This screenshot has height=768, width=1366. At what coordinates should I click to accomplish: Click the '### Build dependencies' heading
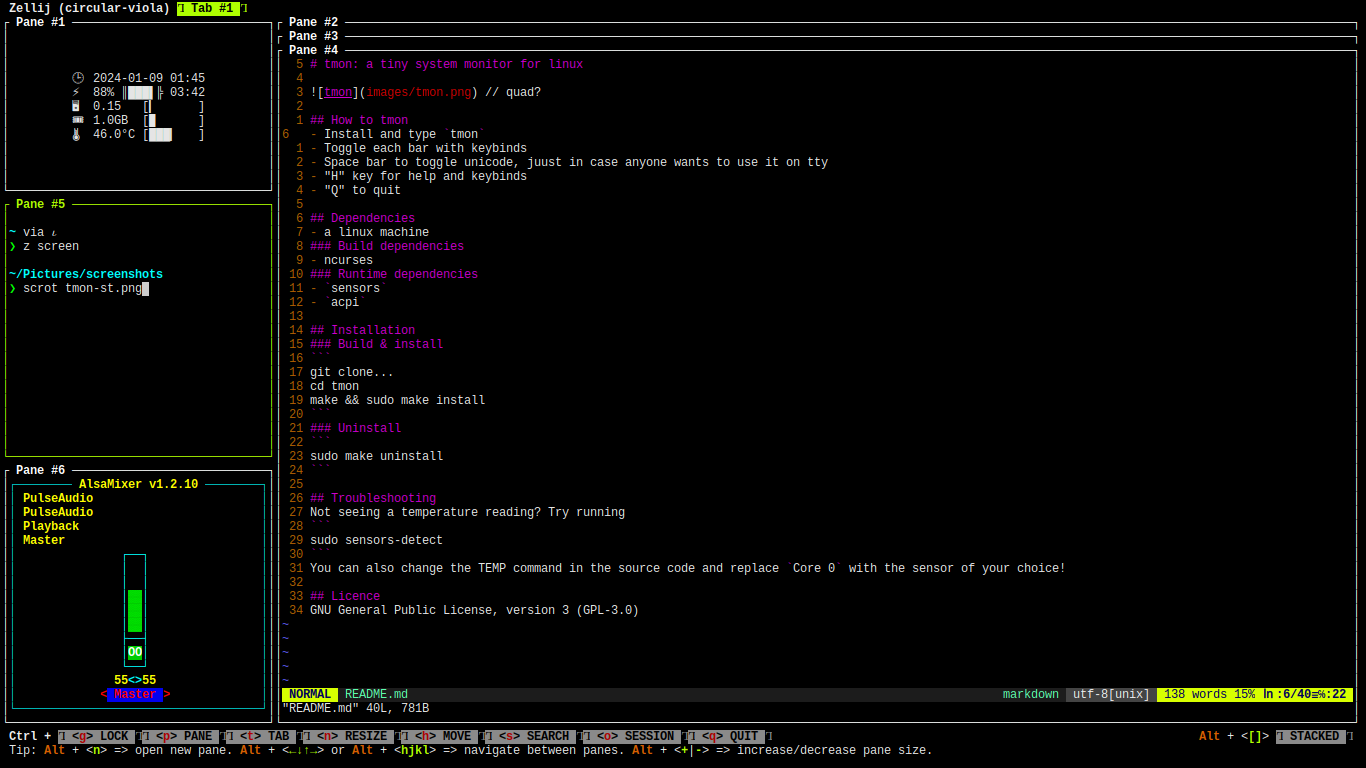[387, 246]
